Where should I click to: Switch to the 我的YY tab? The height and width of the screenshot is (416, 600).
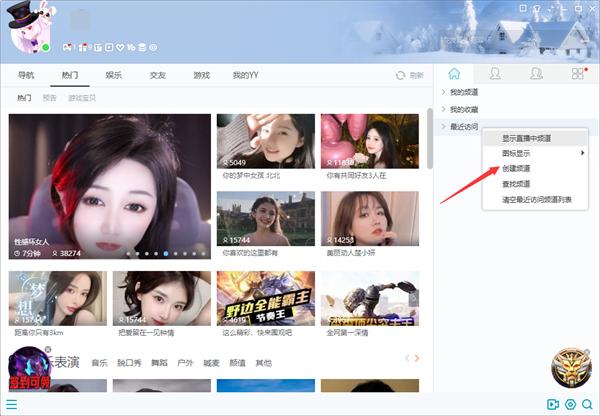tap(245, 75)
